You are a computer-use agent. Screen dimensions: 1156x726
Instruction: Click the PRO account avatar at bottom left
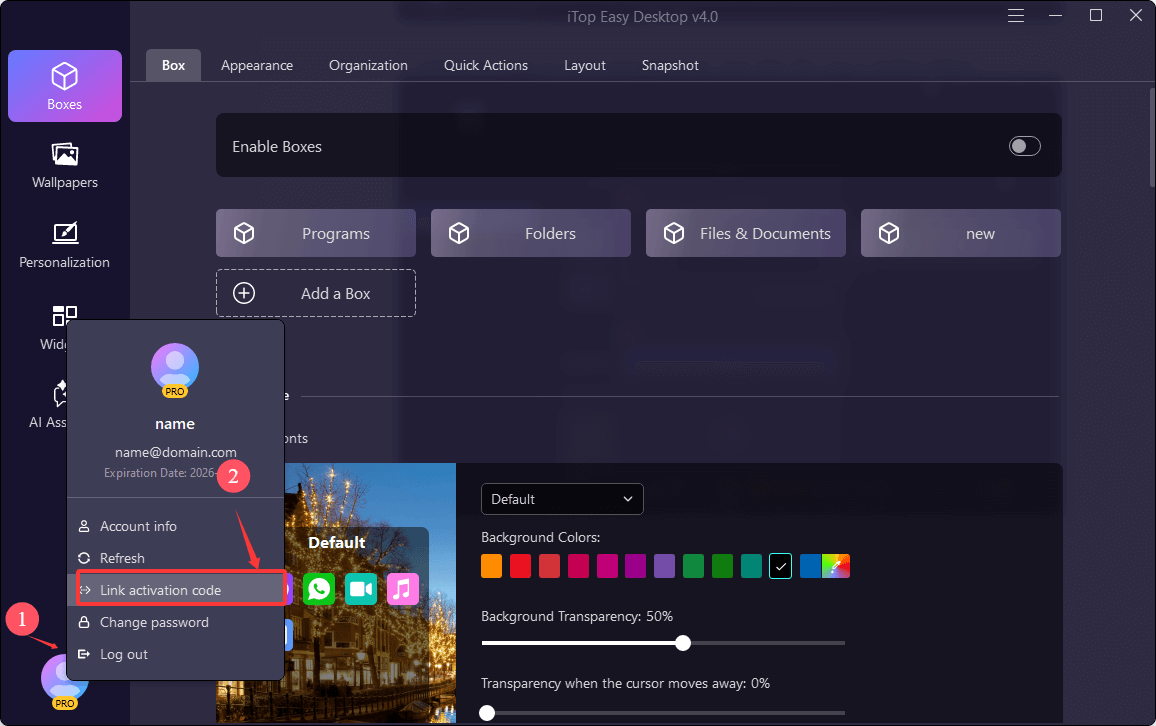64,679
